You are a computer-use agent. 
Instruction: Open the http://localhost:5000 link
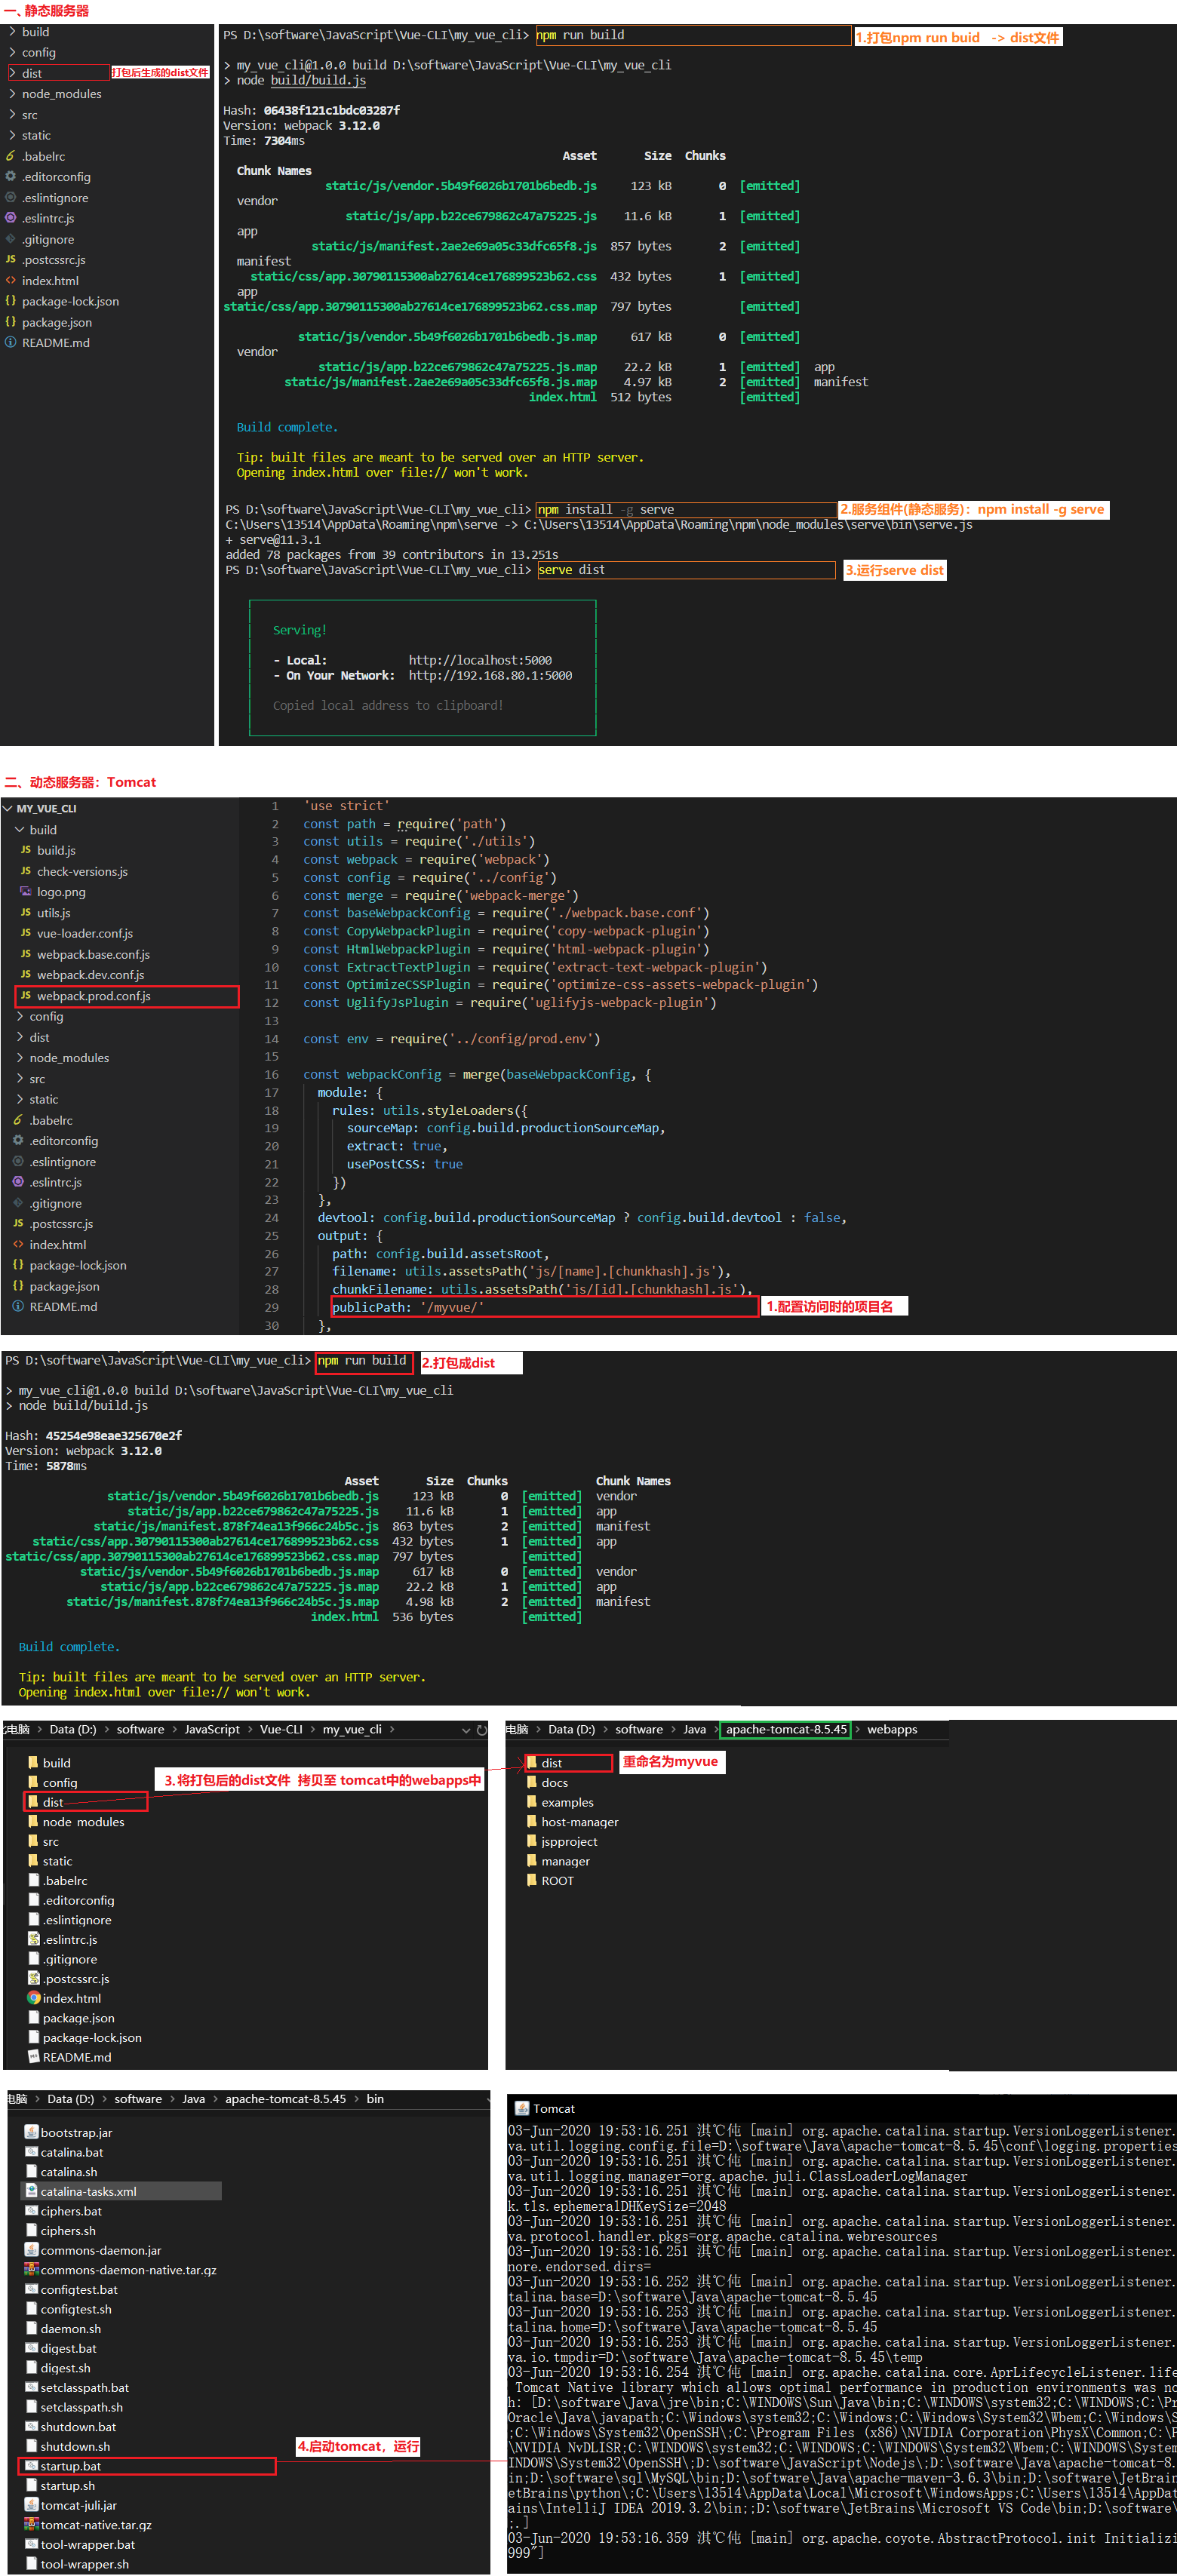[480, 660]
